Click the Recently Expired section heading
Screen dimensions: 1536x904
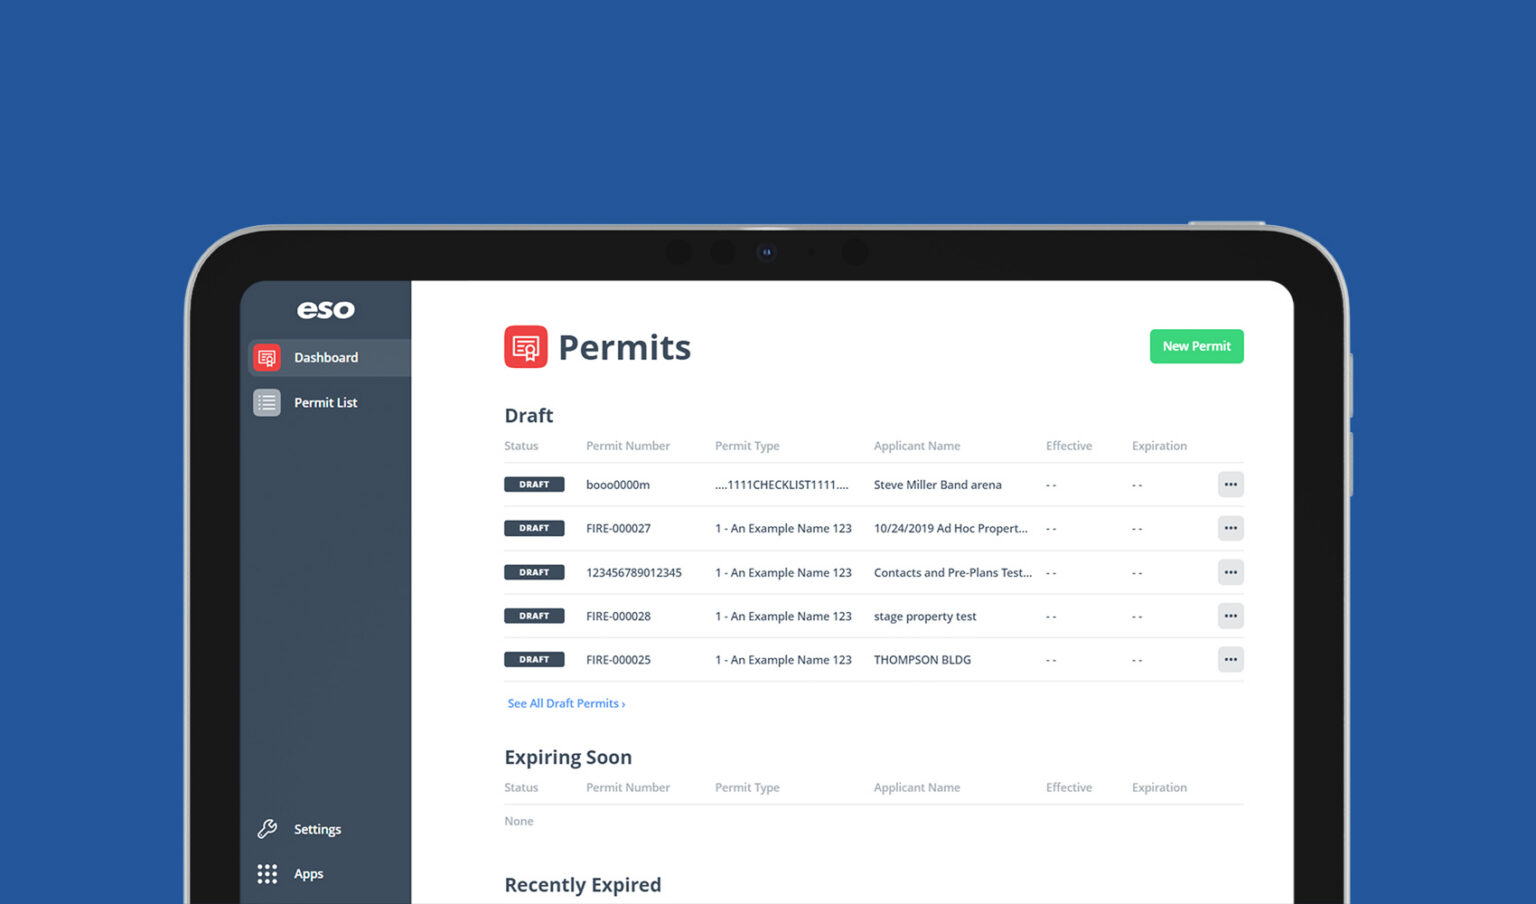pos(583,885)
